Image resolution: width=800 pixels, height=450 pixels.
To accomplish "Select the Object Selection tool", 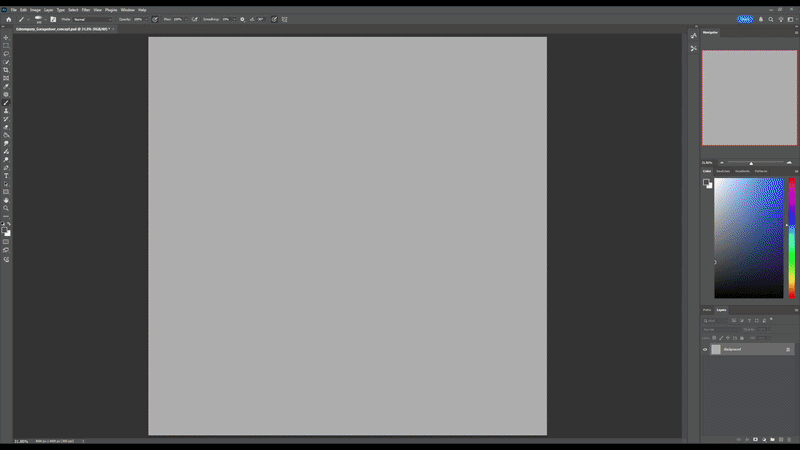I will pyautogui.click(x=6, y=62).
